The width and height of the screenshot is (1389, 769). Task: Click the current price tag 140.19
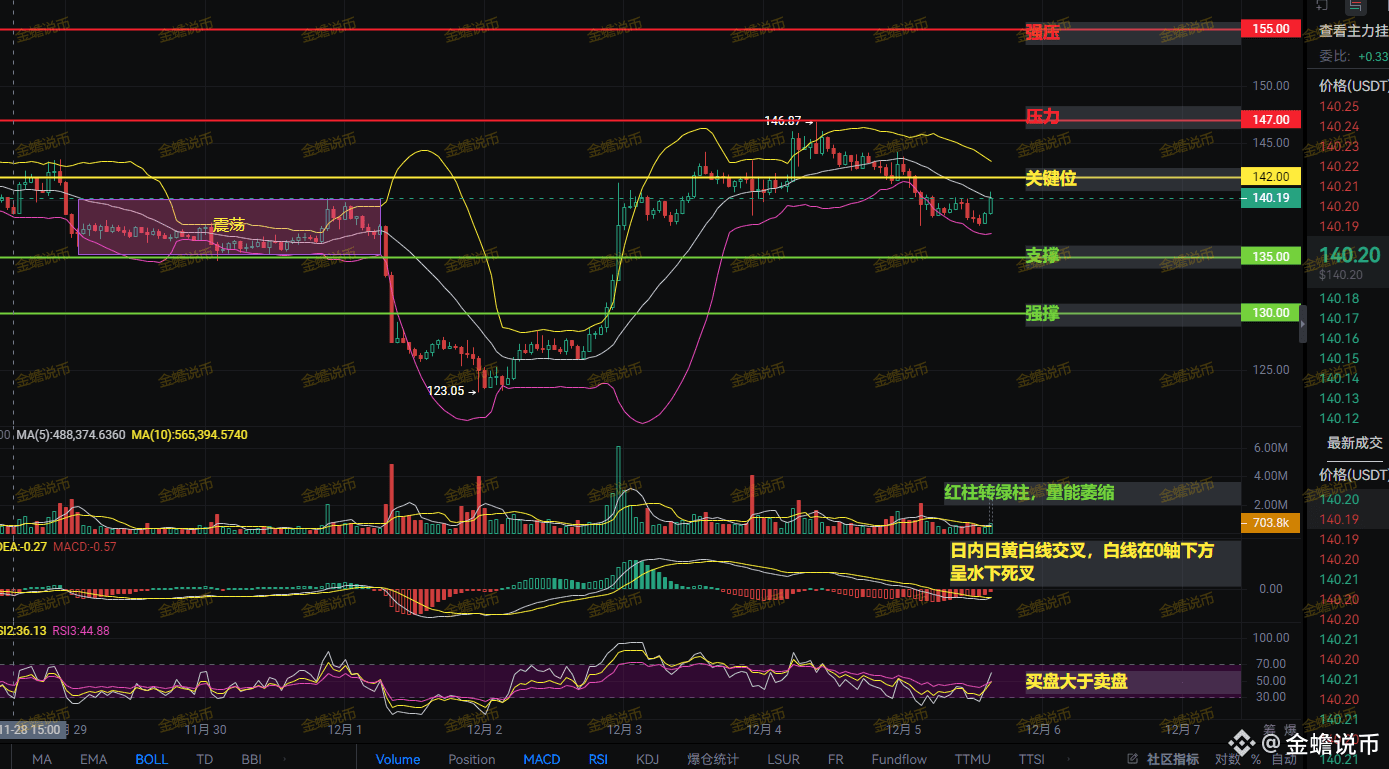click(x=1271, y=198)
